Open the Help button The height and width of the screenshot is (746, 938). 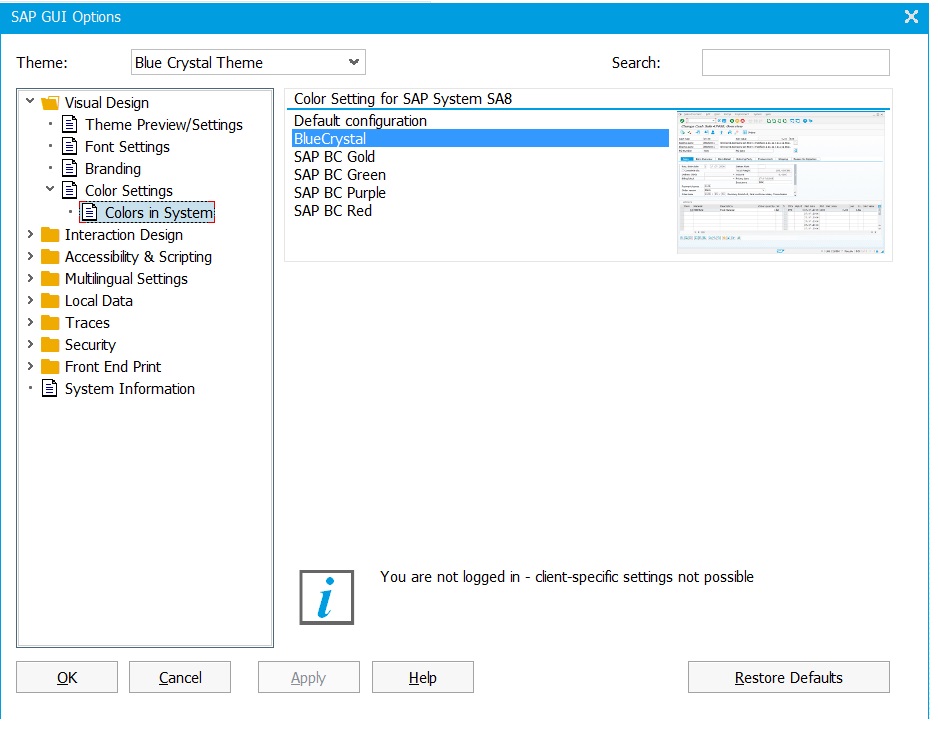[x=423, y=677]
